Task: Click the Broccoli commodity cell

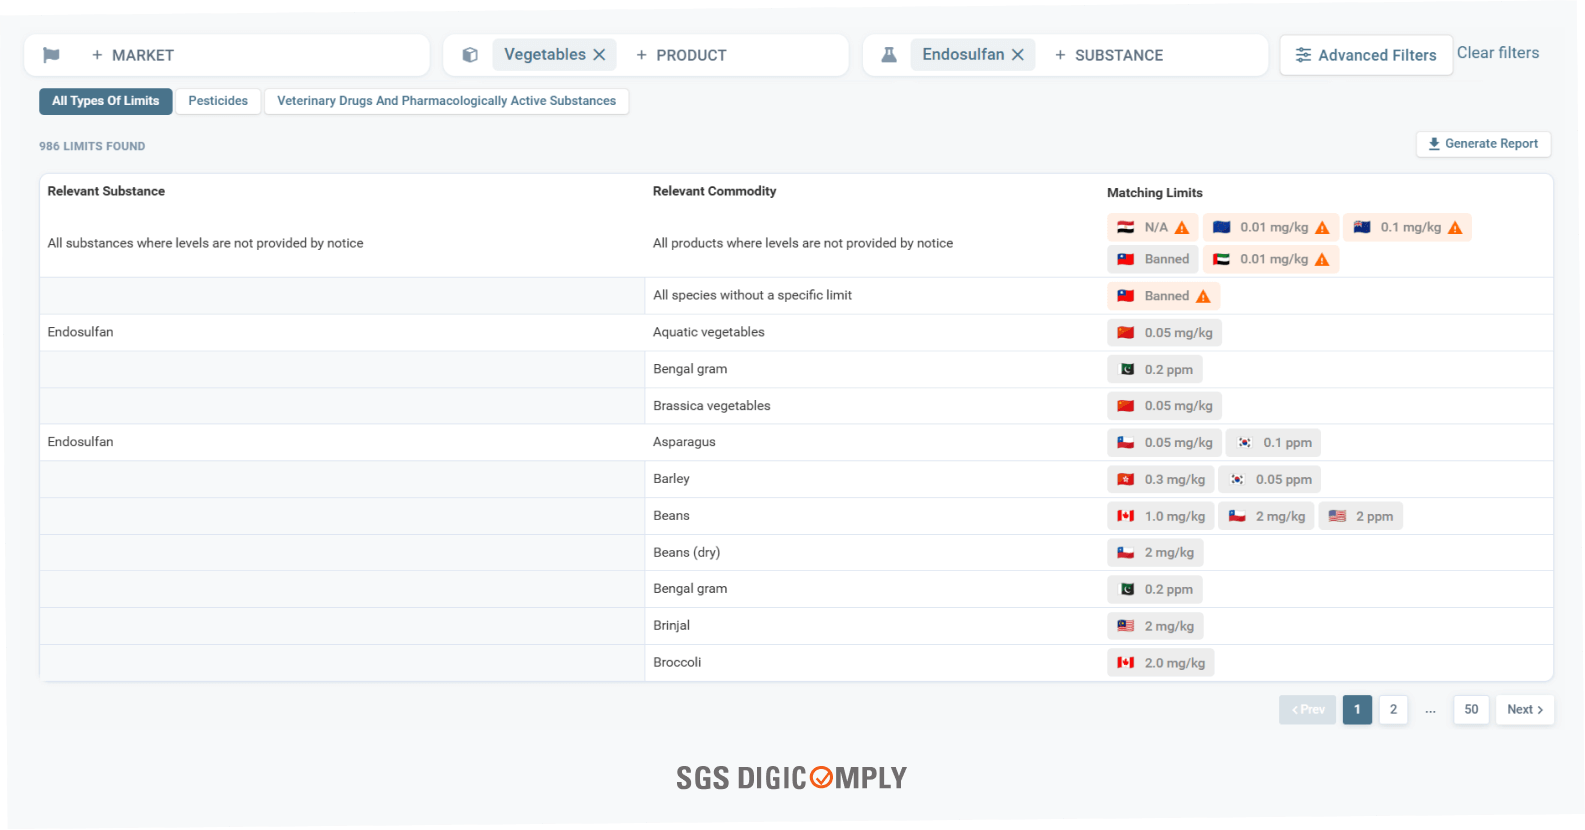Action: click(x=677, y=663)
